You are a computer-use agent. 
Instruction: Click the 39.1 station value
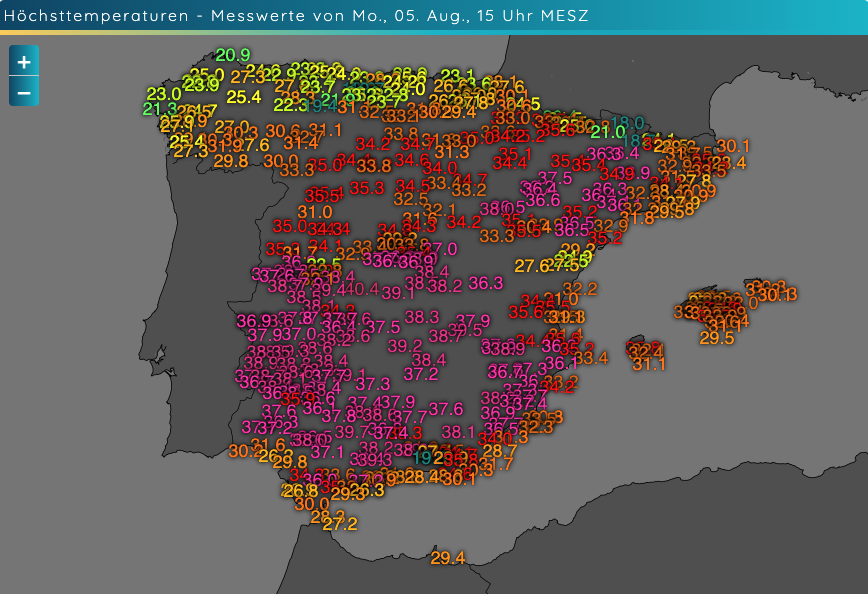[x=398, y=293]
